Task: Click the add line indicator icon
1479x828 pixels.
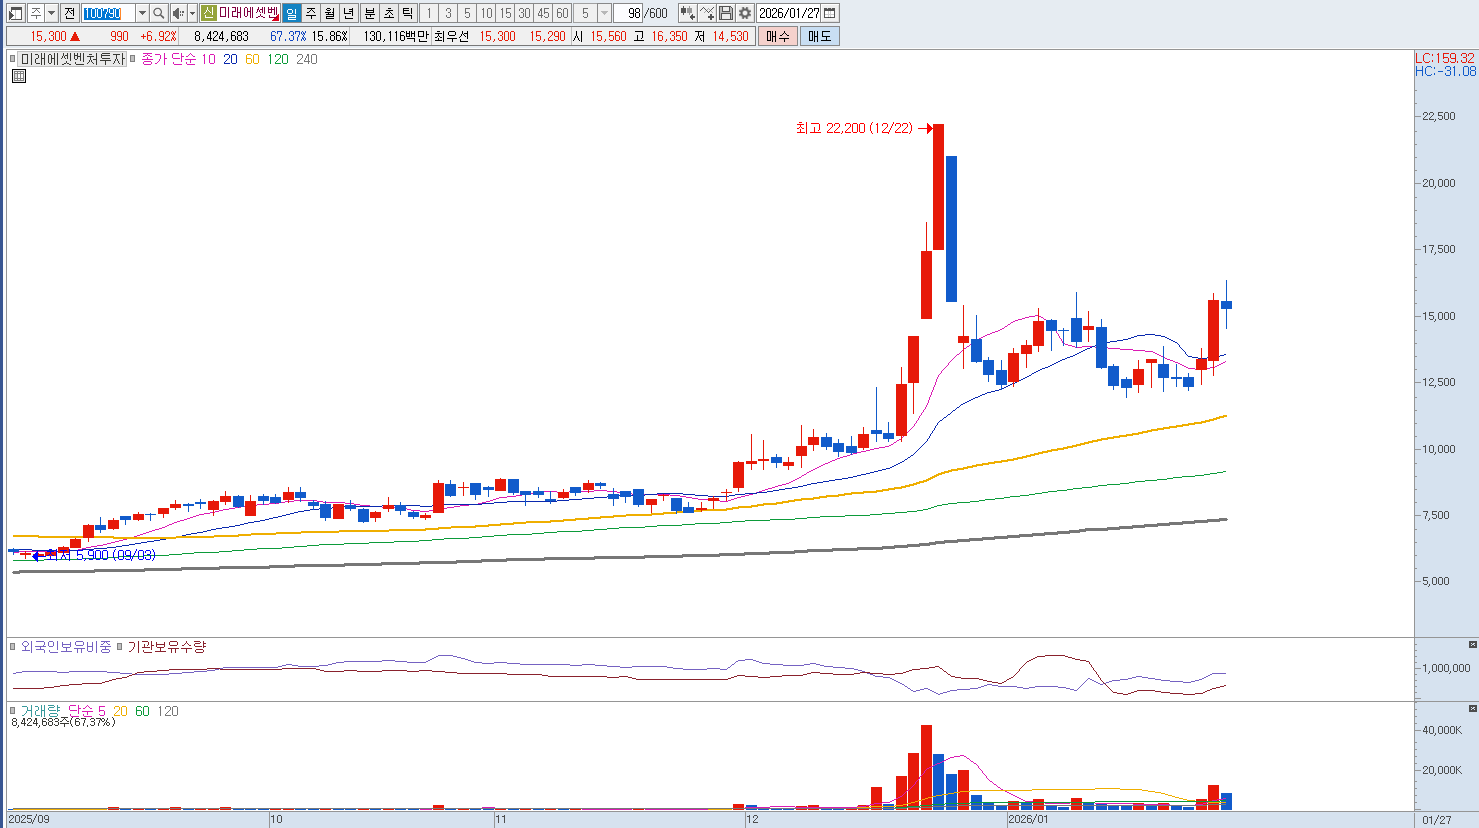Action: tap(707, 13)
